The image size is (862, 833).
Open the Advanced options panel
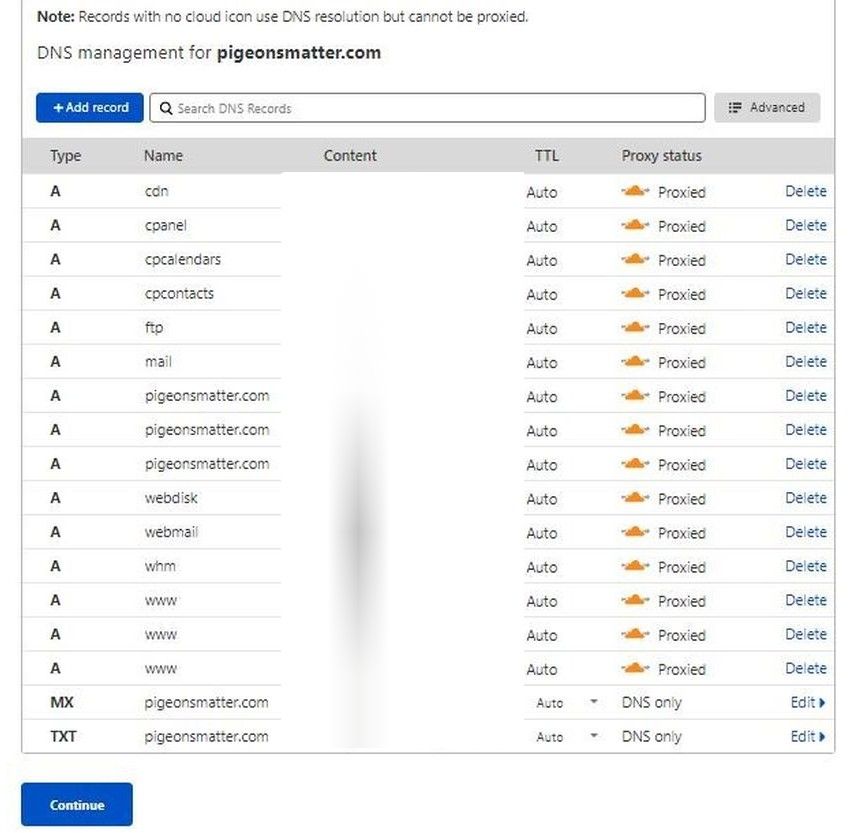tap(766, 107)
